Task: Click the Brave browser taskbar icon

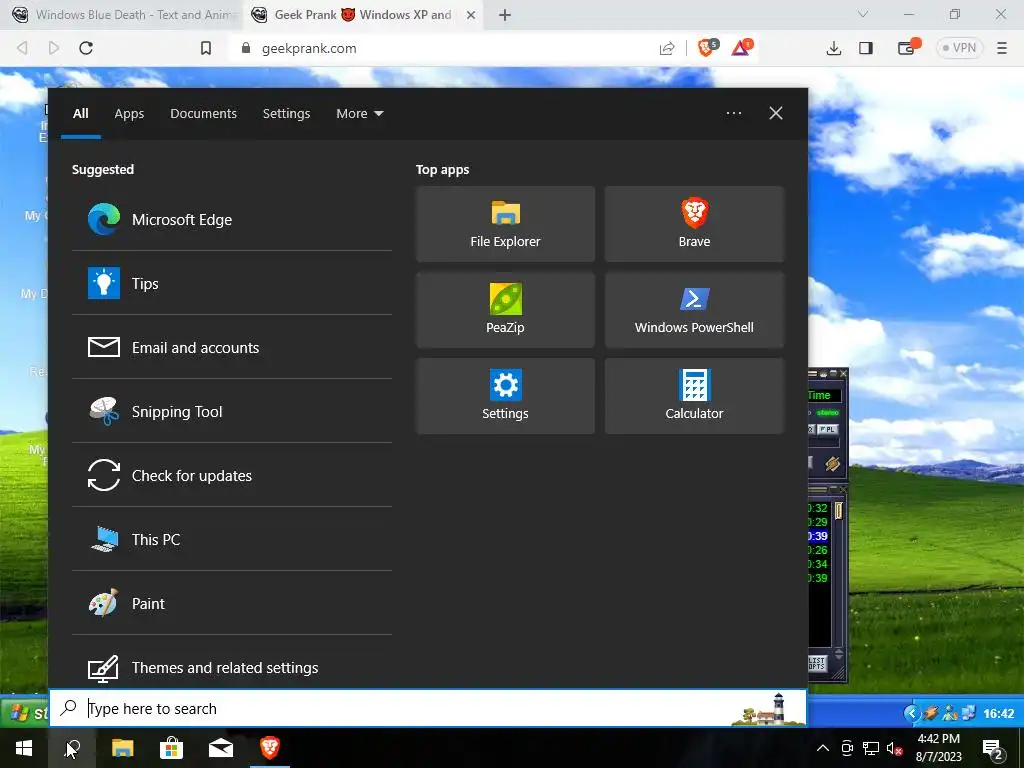Action: coord(270,748)
